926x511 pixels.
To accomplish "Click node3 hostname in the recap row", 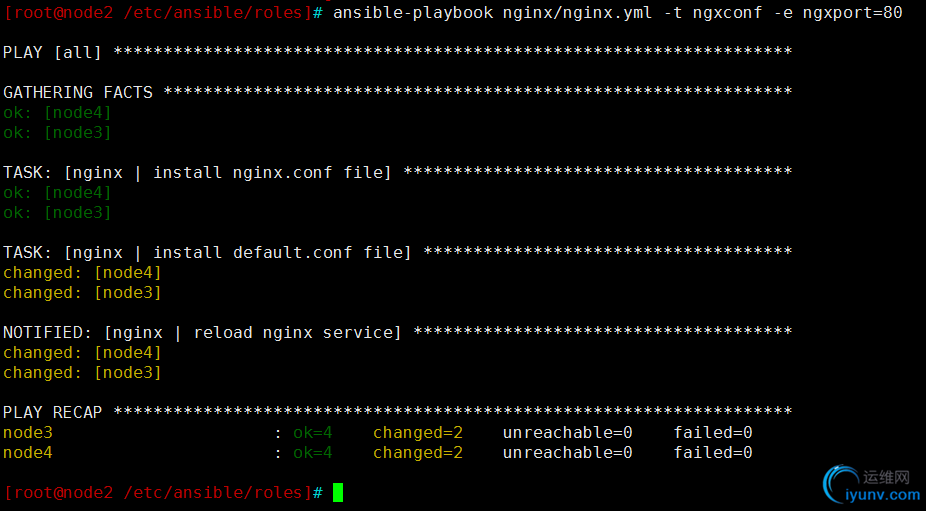I will [28, 432].
